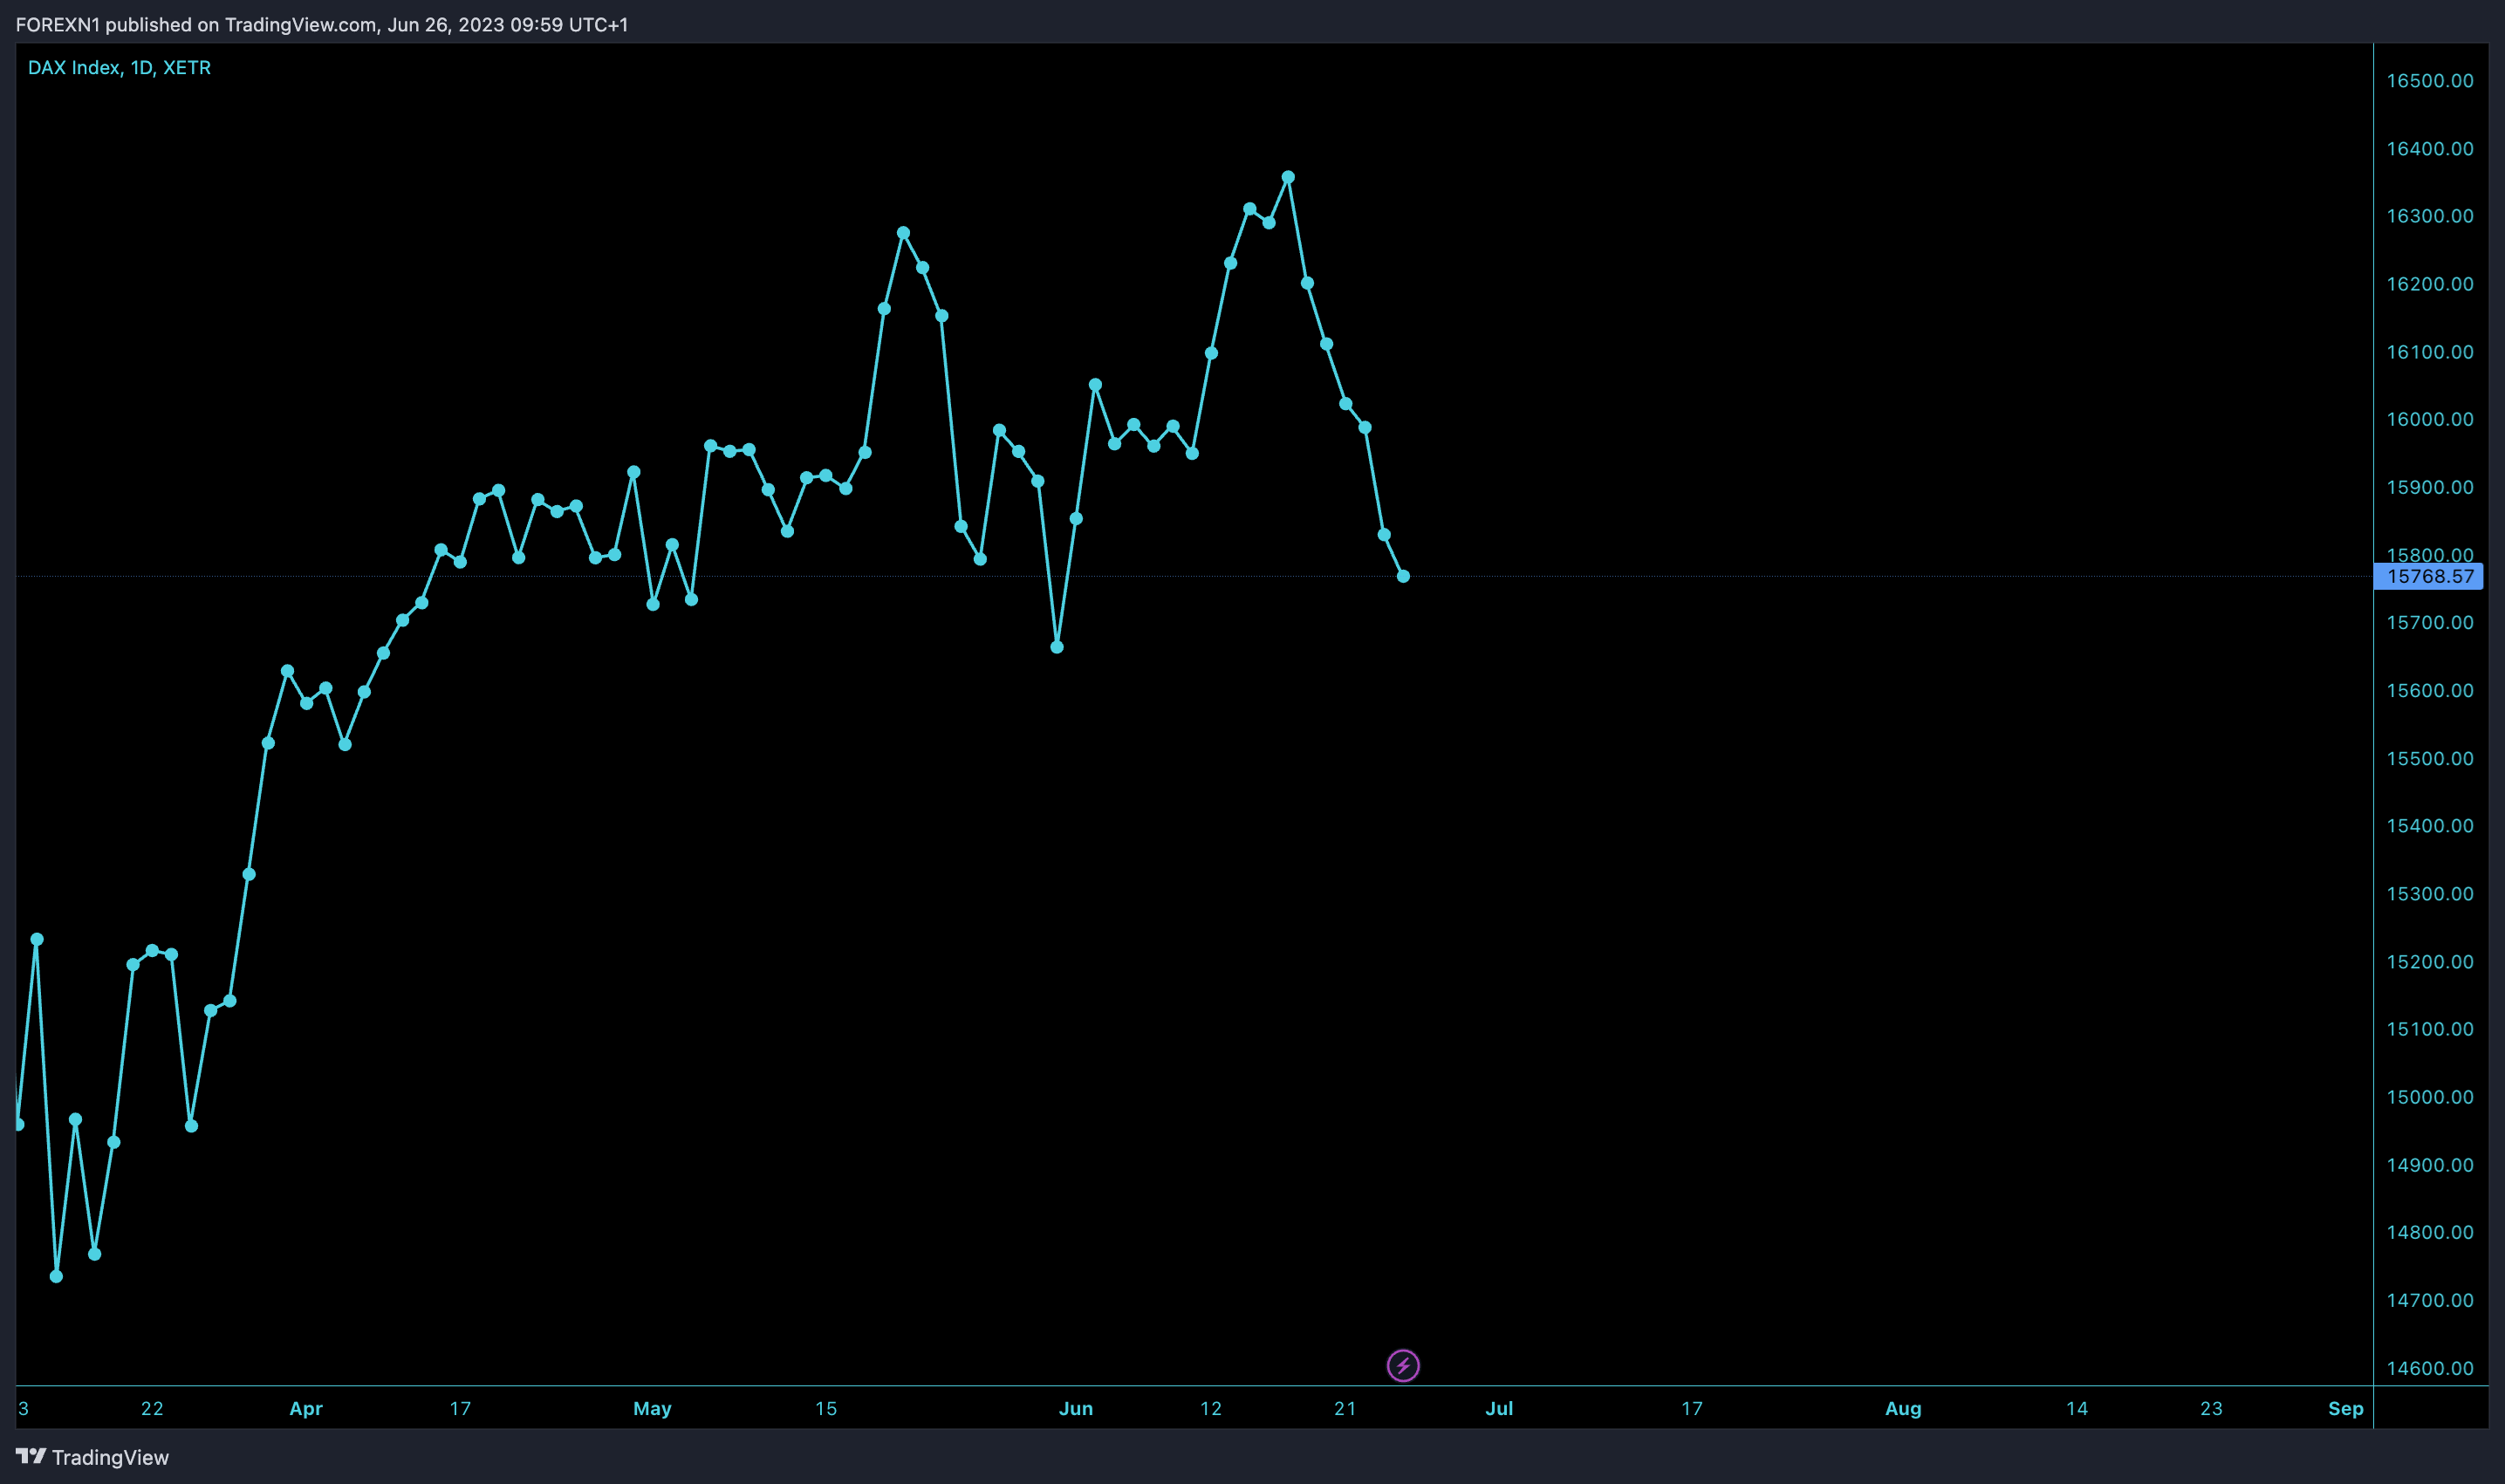Click the highest June peak data point

tap(1288, 177)
